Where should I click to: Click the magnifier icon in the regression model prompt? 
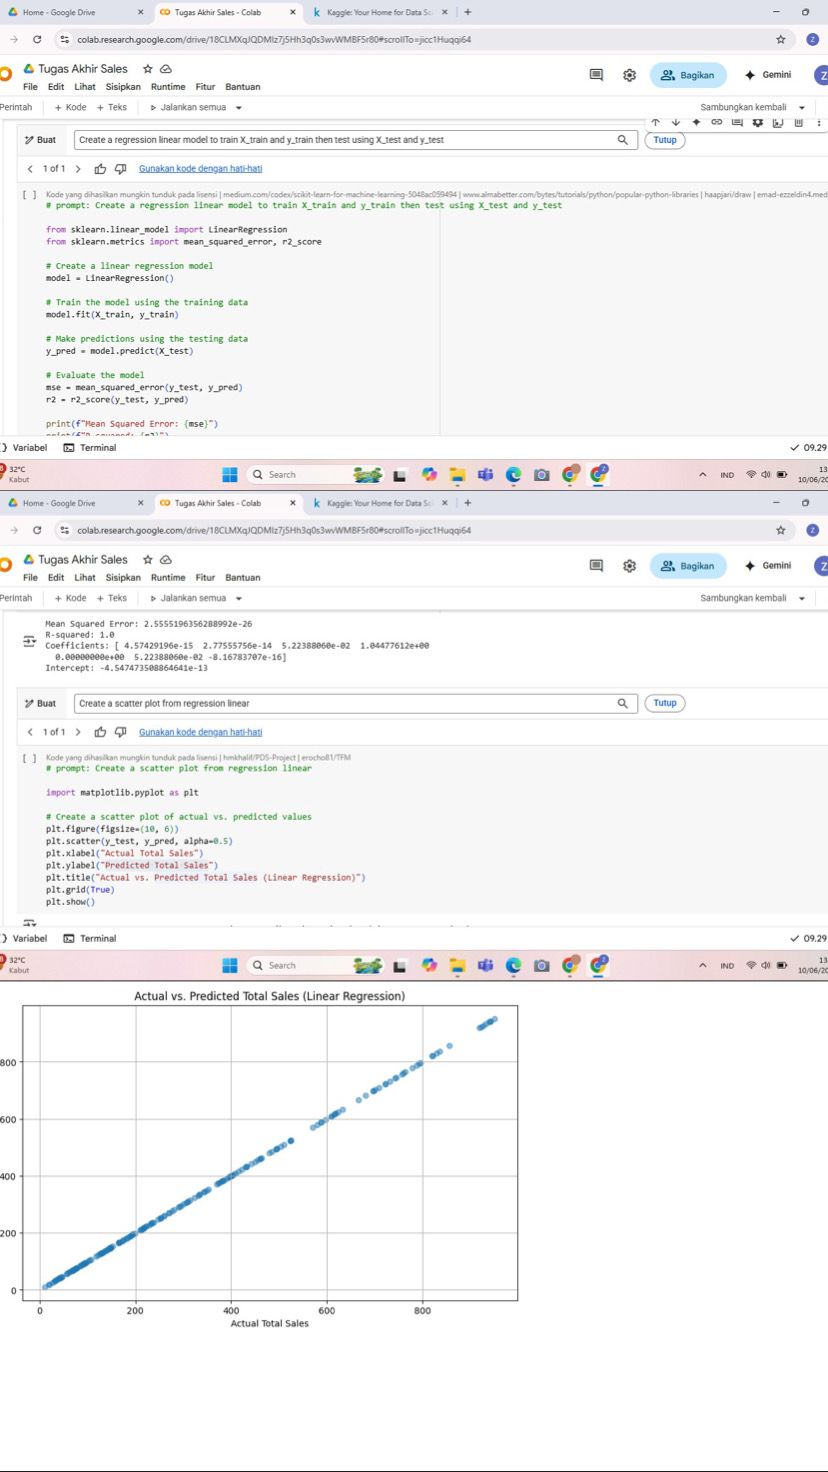pos(623,140)
